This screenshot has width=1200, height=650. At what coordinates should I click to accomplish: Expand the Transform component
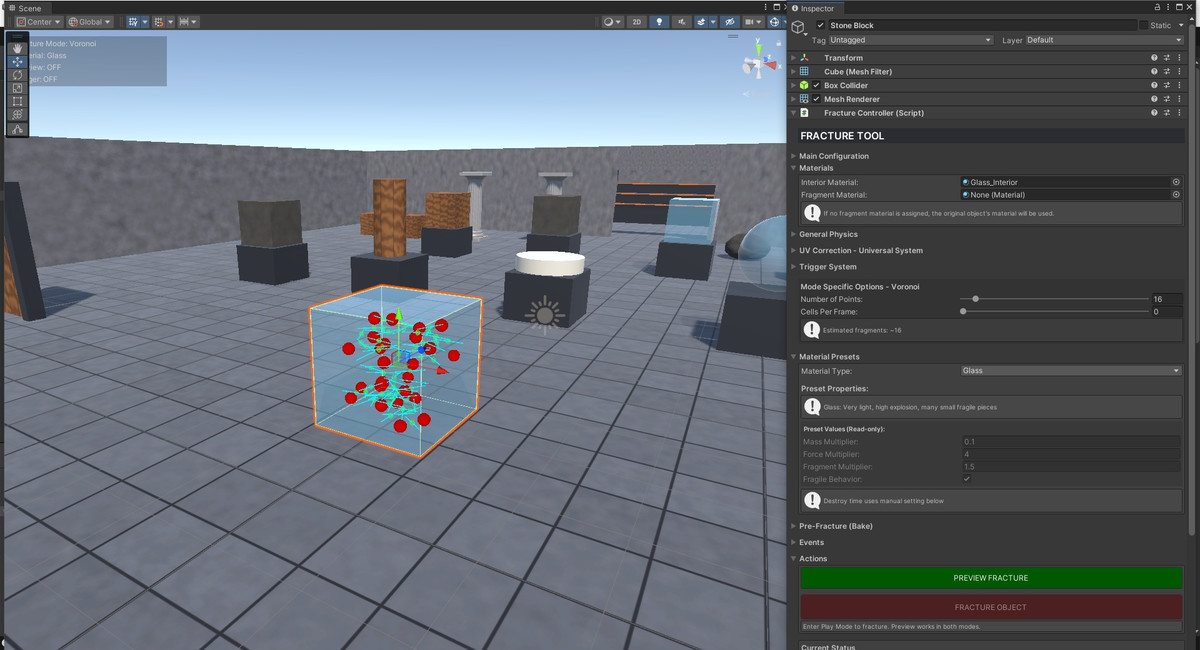[x=794, y=58]
